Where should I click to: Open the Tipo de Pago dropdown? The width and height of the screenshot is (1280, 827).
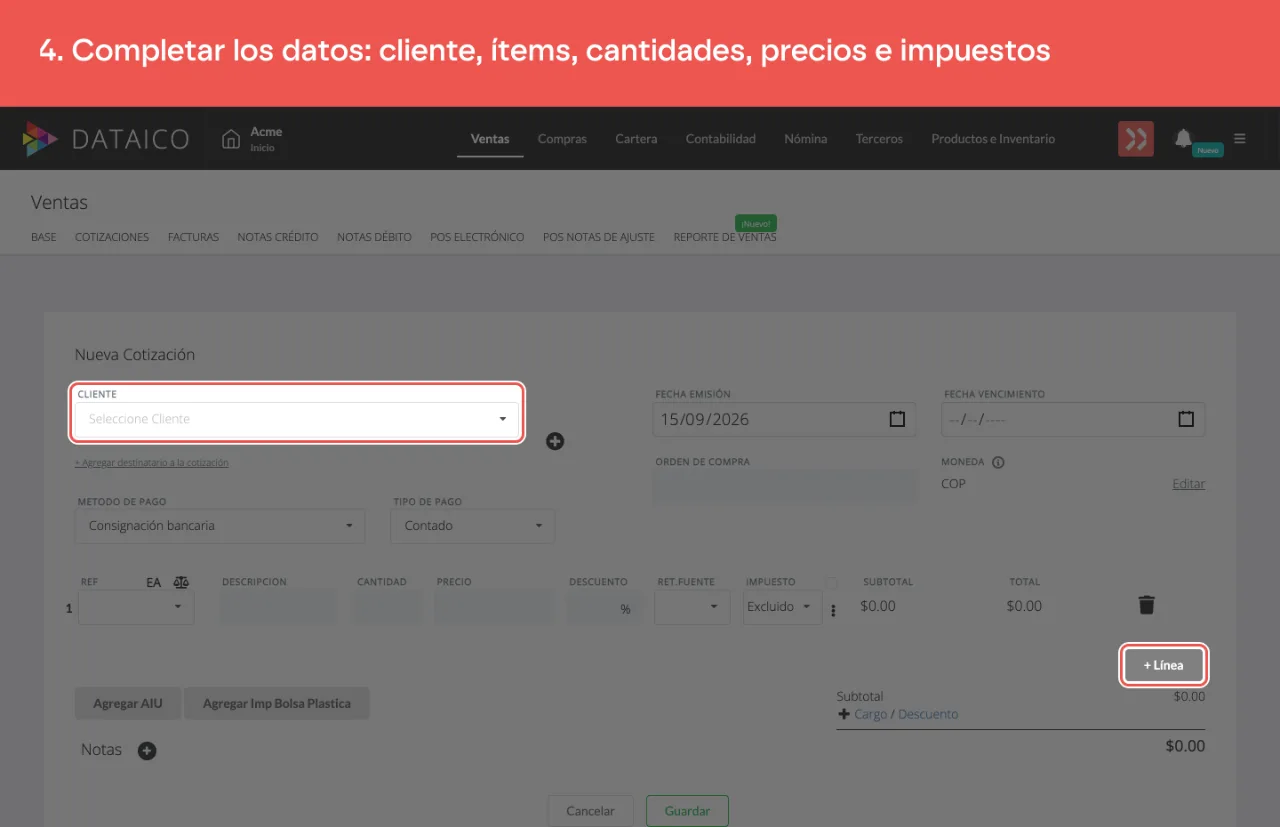tap(473, 526)
